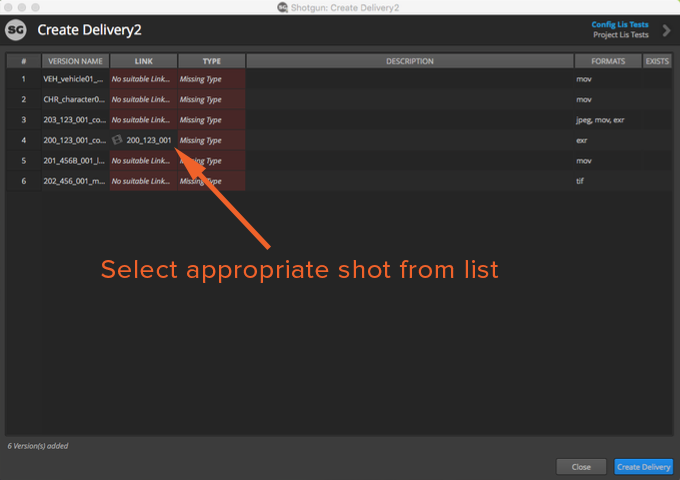The image size is (680, 480).
Task: Sort by the # column header
Action: (24, 61)
